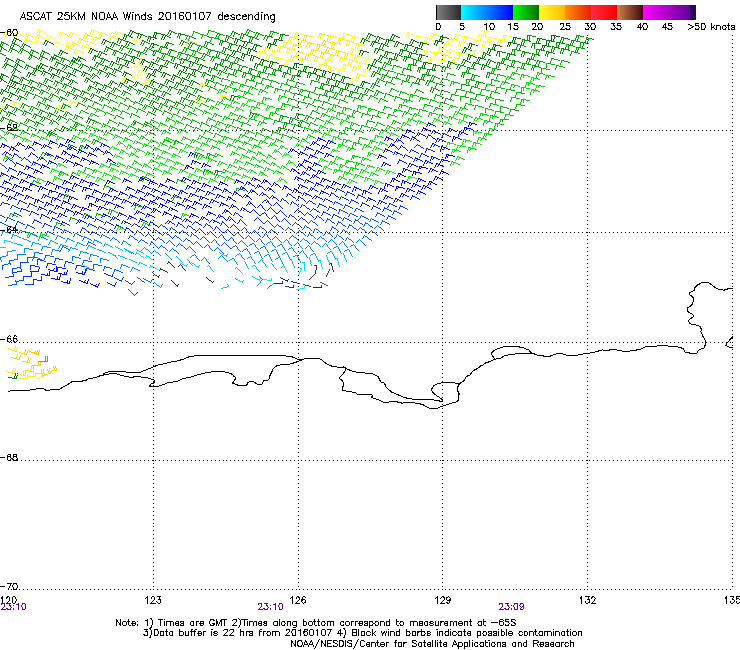Image resolution: width=740 pixels, height=650 pixels.
Task: Click the '120' longitude axis label
Action: [8, 599]
